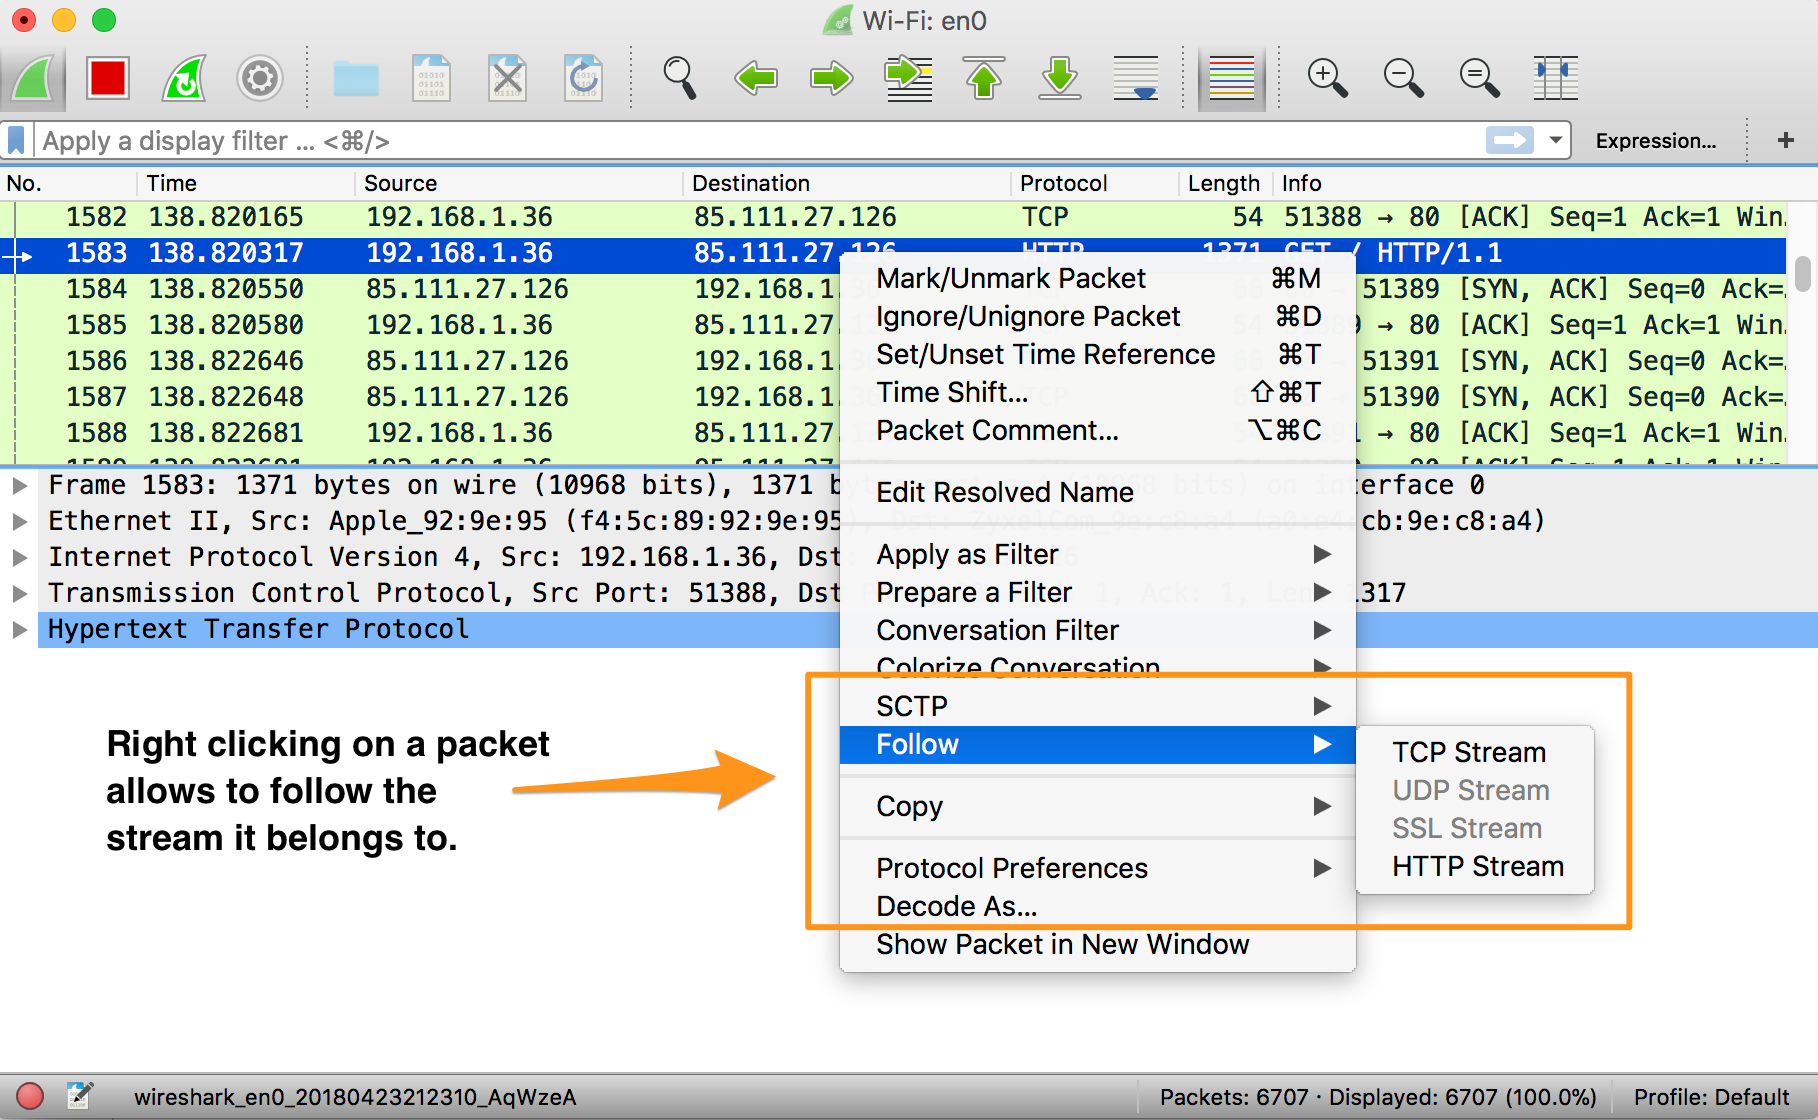This screenshot has width=1818, height=1120.
Task: Open capture options gear icon
Action: point(260,78)
